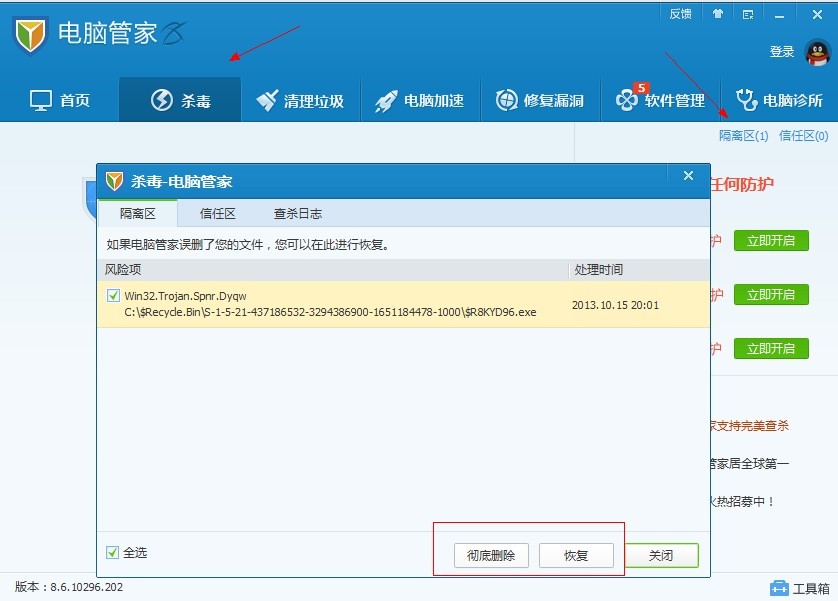Open the 信任区(0) trust zone link

point(803,136)
